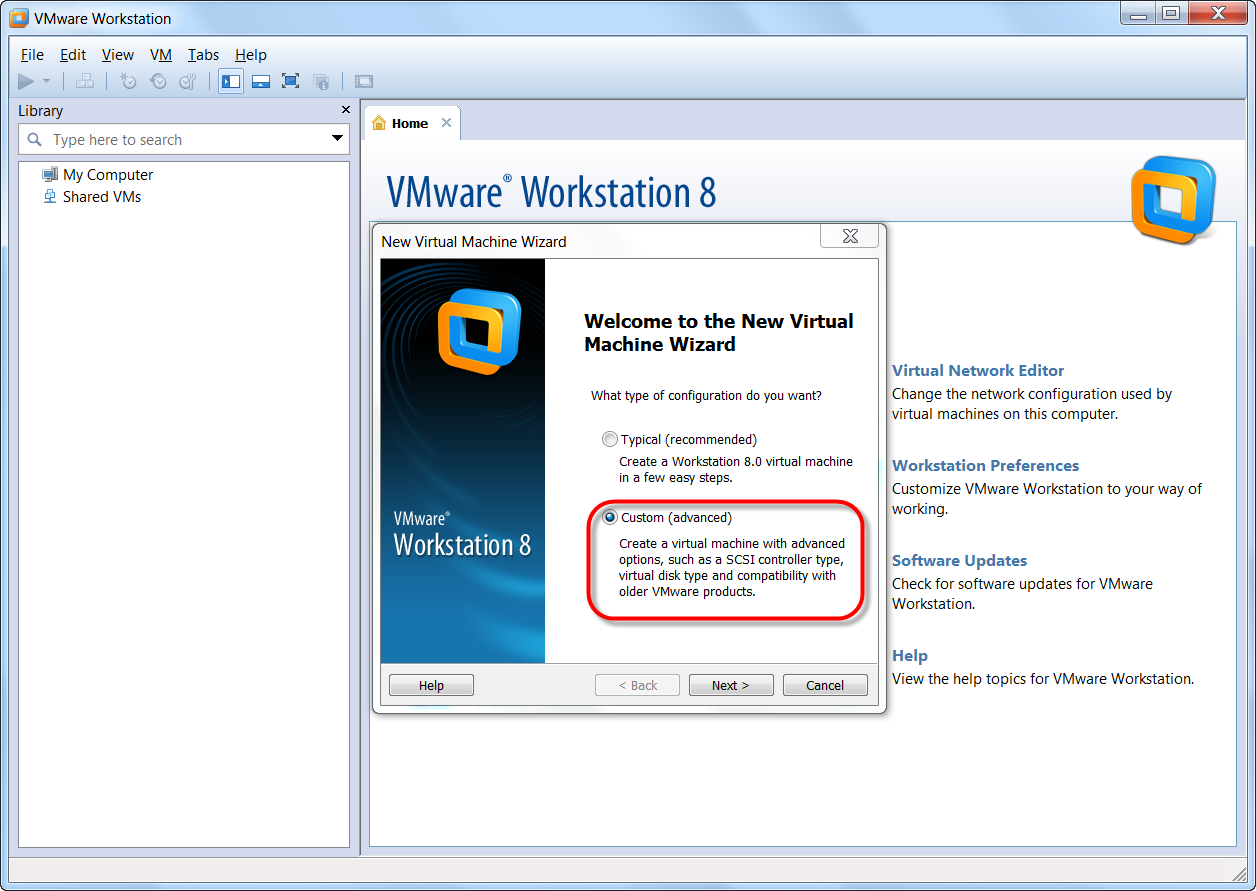Open the Edit menu
This screenshot has height=891, width=1256.
[73, 55]
